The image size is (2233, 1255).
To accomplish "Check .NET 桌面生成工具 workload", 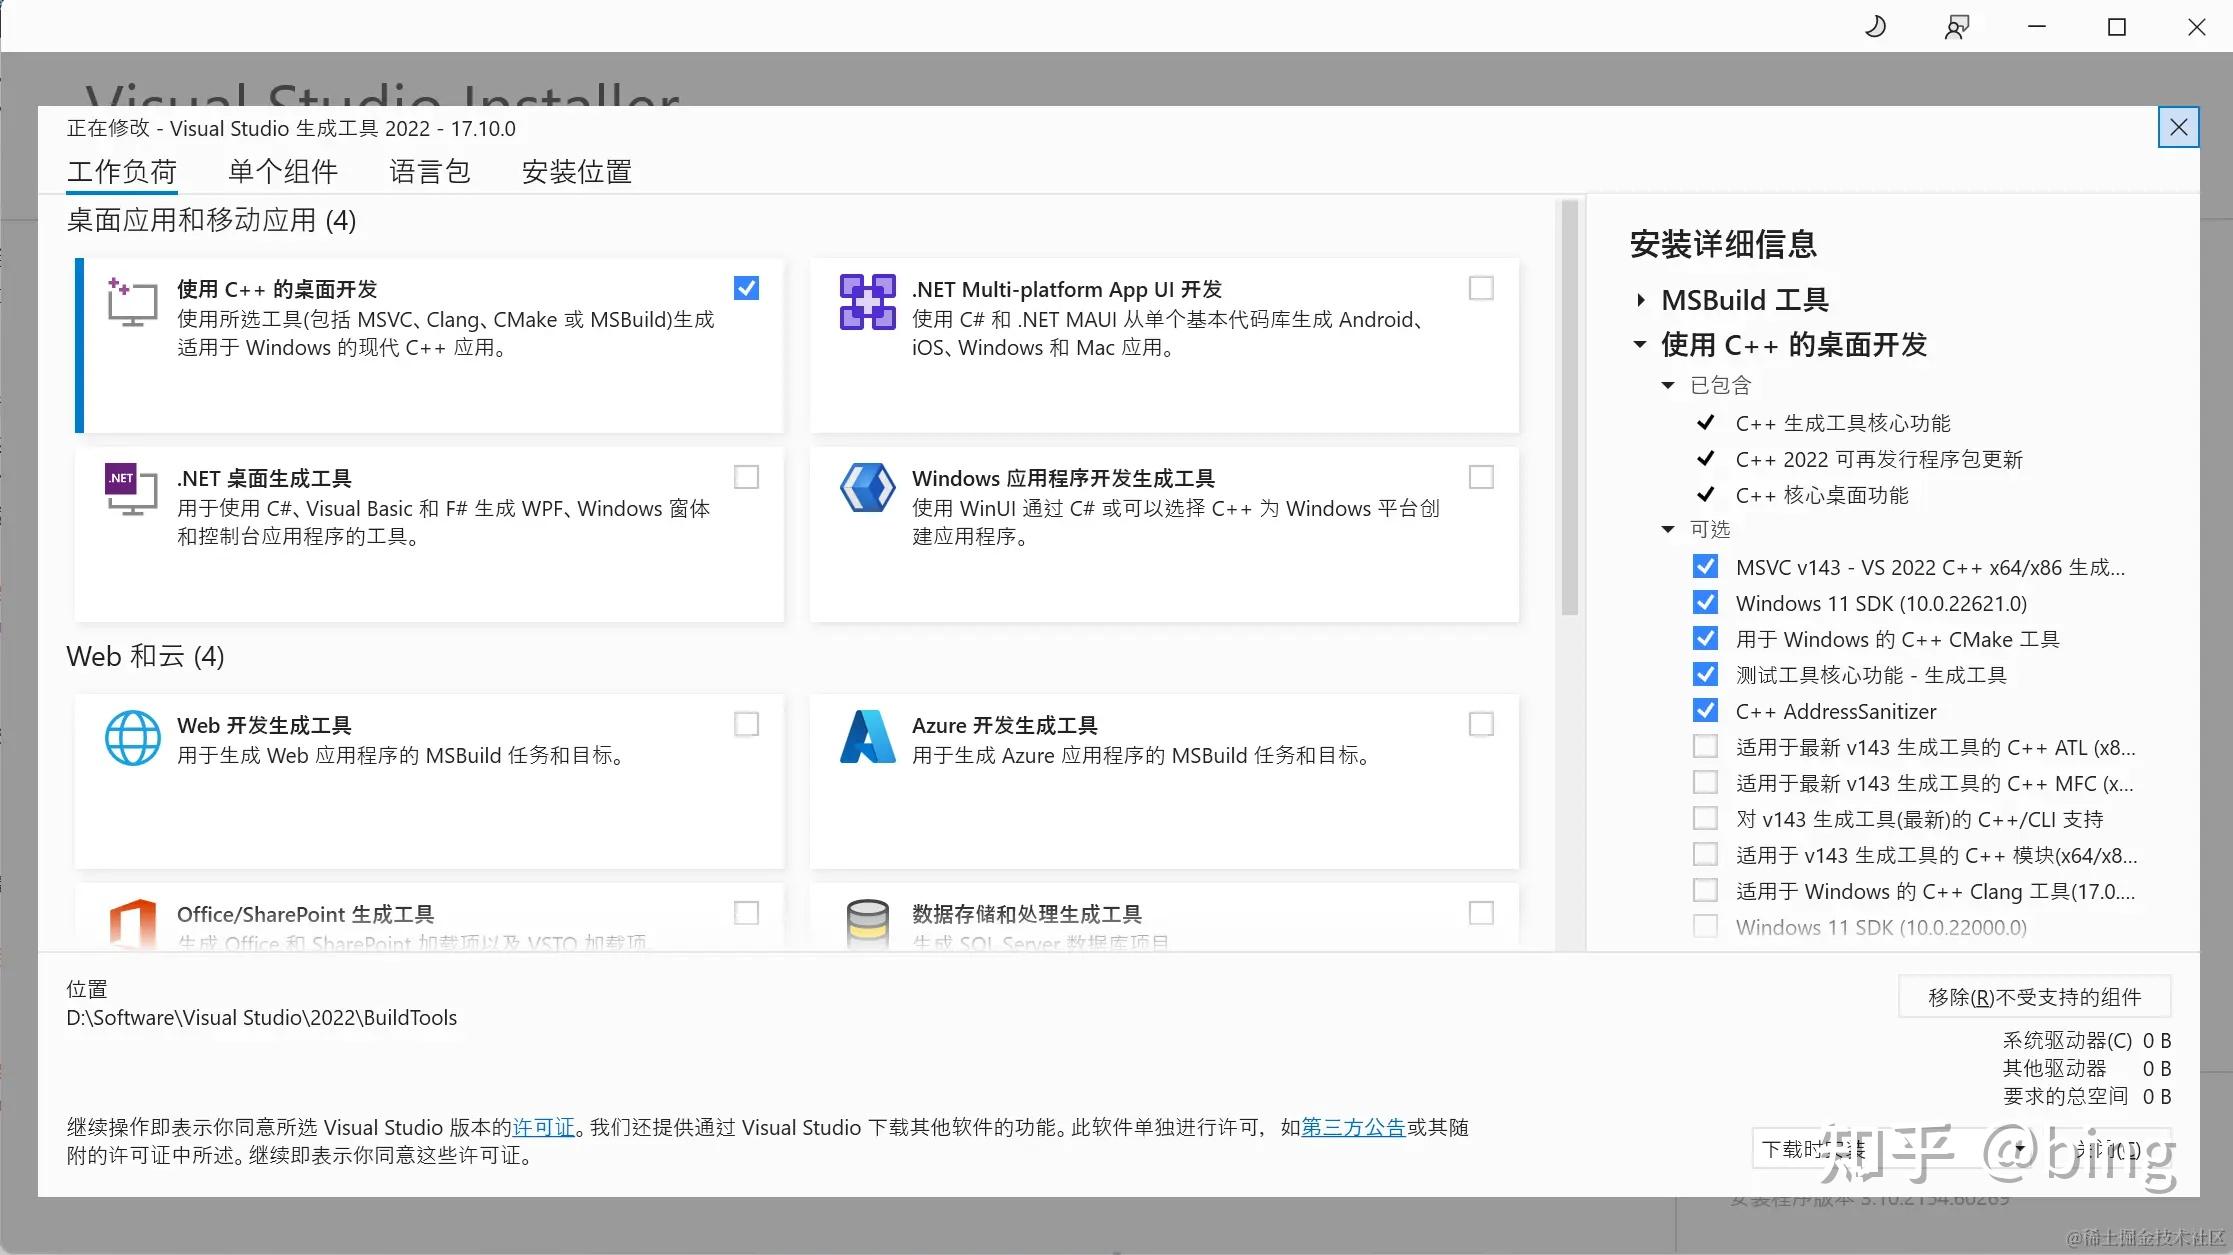I will coord(746,477).
